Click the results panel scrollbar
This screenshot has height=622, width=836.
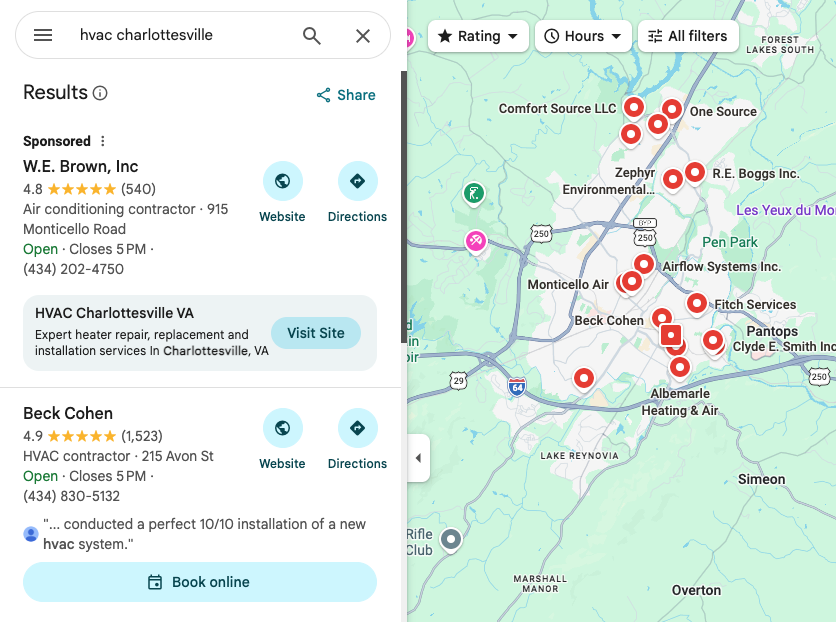click(x=404, y=207)
